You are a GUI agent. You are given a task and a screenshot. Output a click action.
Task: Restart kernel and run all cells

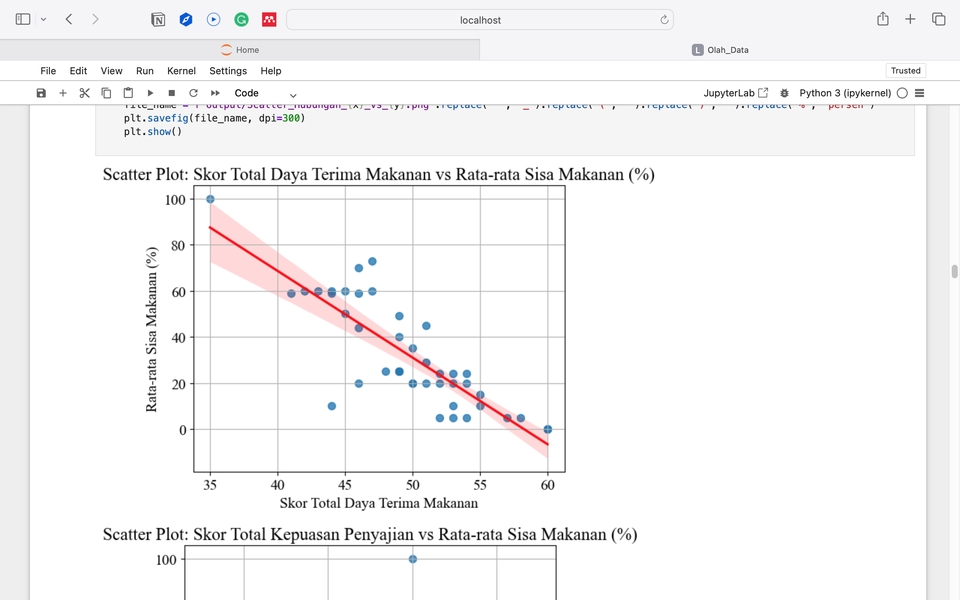coord(215,93)
